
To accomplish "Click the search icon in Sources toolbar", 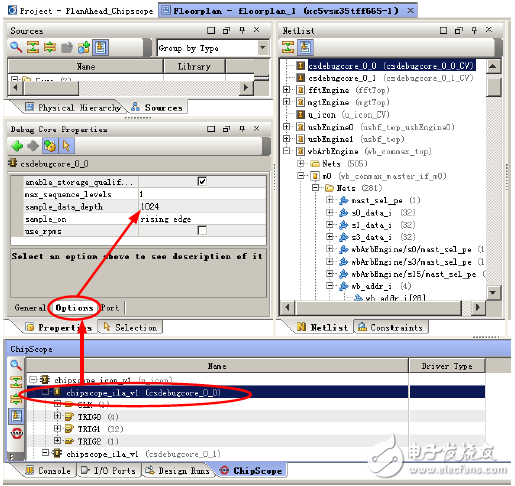I will [x=16, y=47].
